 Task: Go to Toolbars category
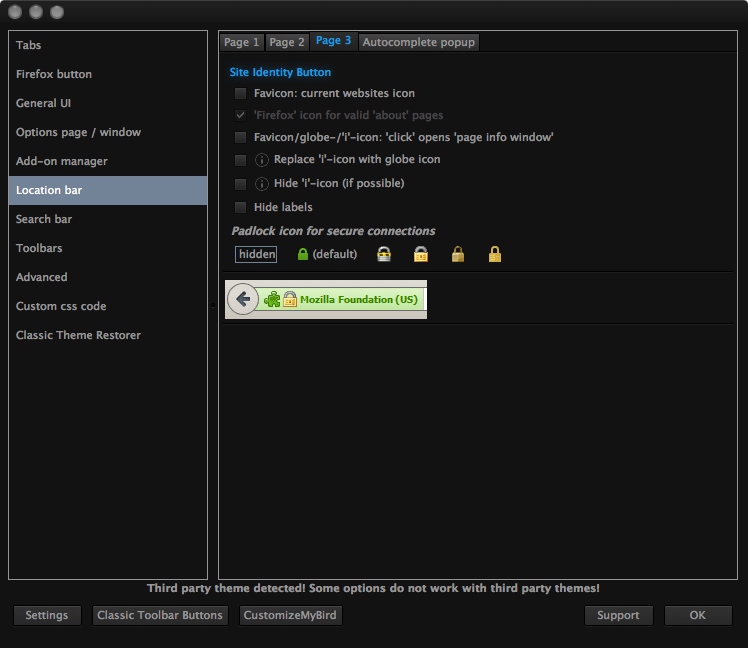[108, 249]
